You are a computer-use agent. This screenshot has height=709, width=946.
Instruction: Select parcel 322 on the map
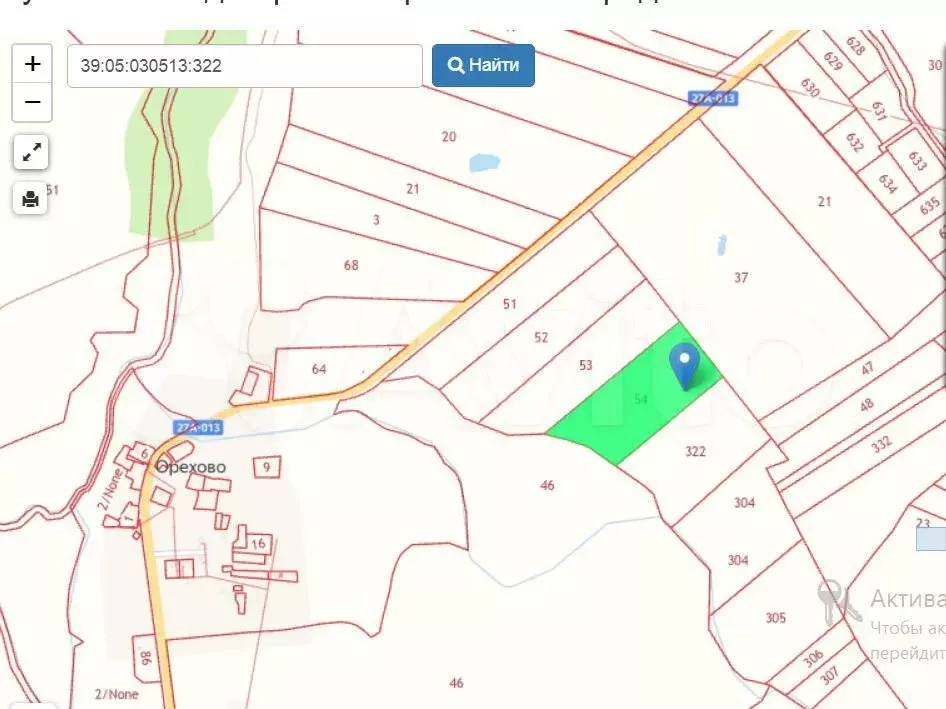[695, 452]
